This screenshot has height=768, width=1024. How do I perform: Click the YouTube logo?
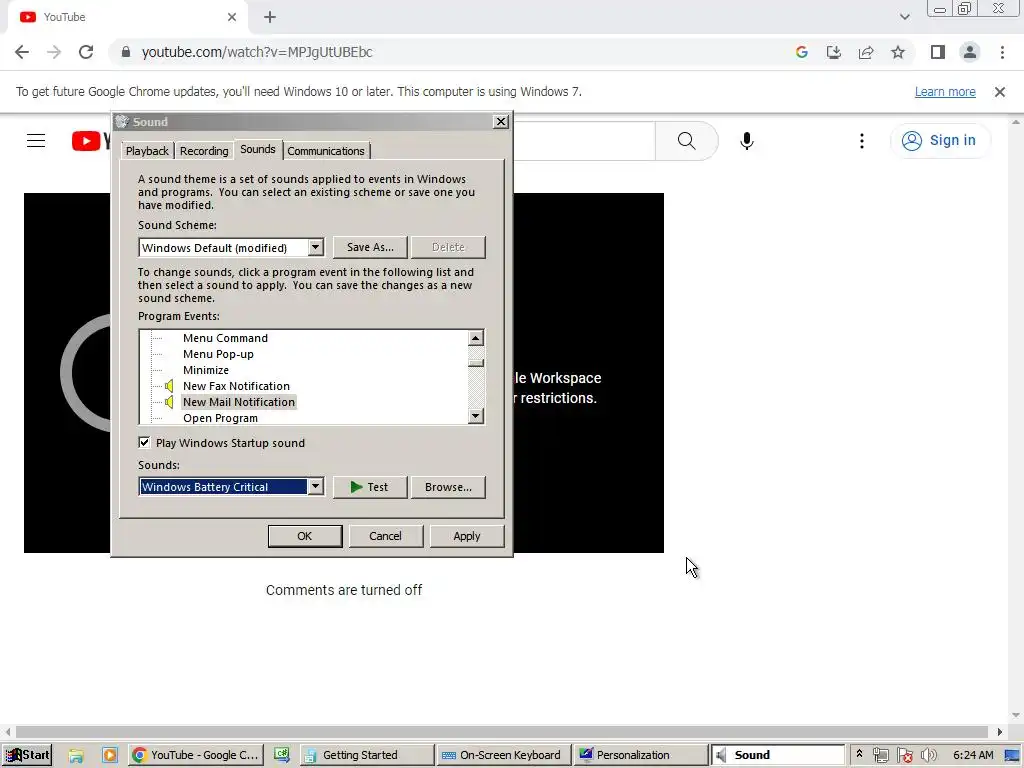pyautogui.click(x=91, y=140)
